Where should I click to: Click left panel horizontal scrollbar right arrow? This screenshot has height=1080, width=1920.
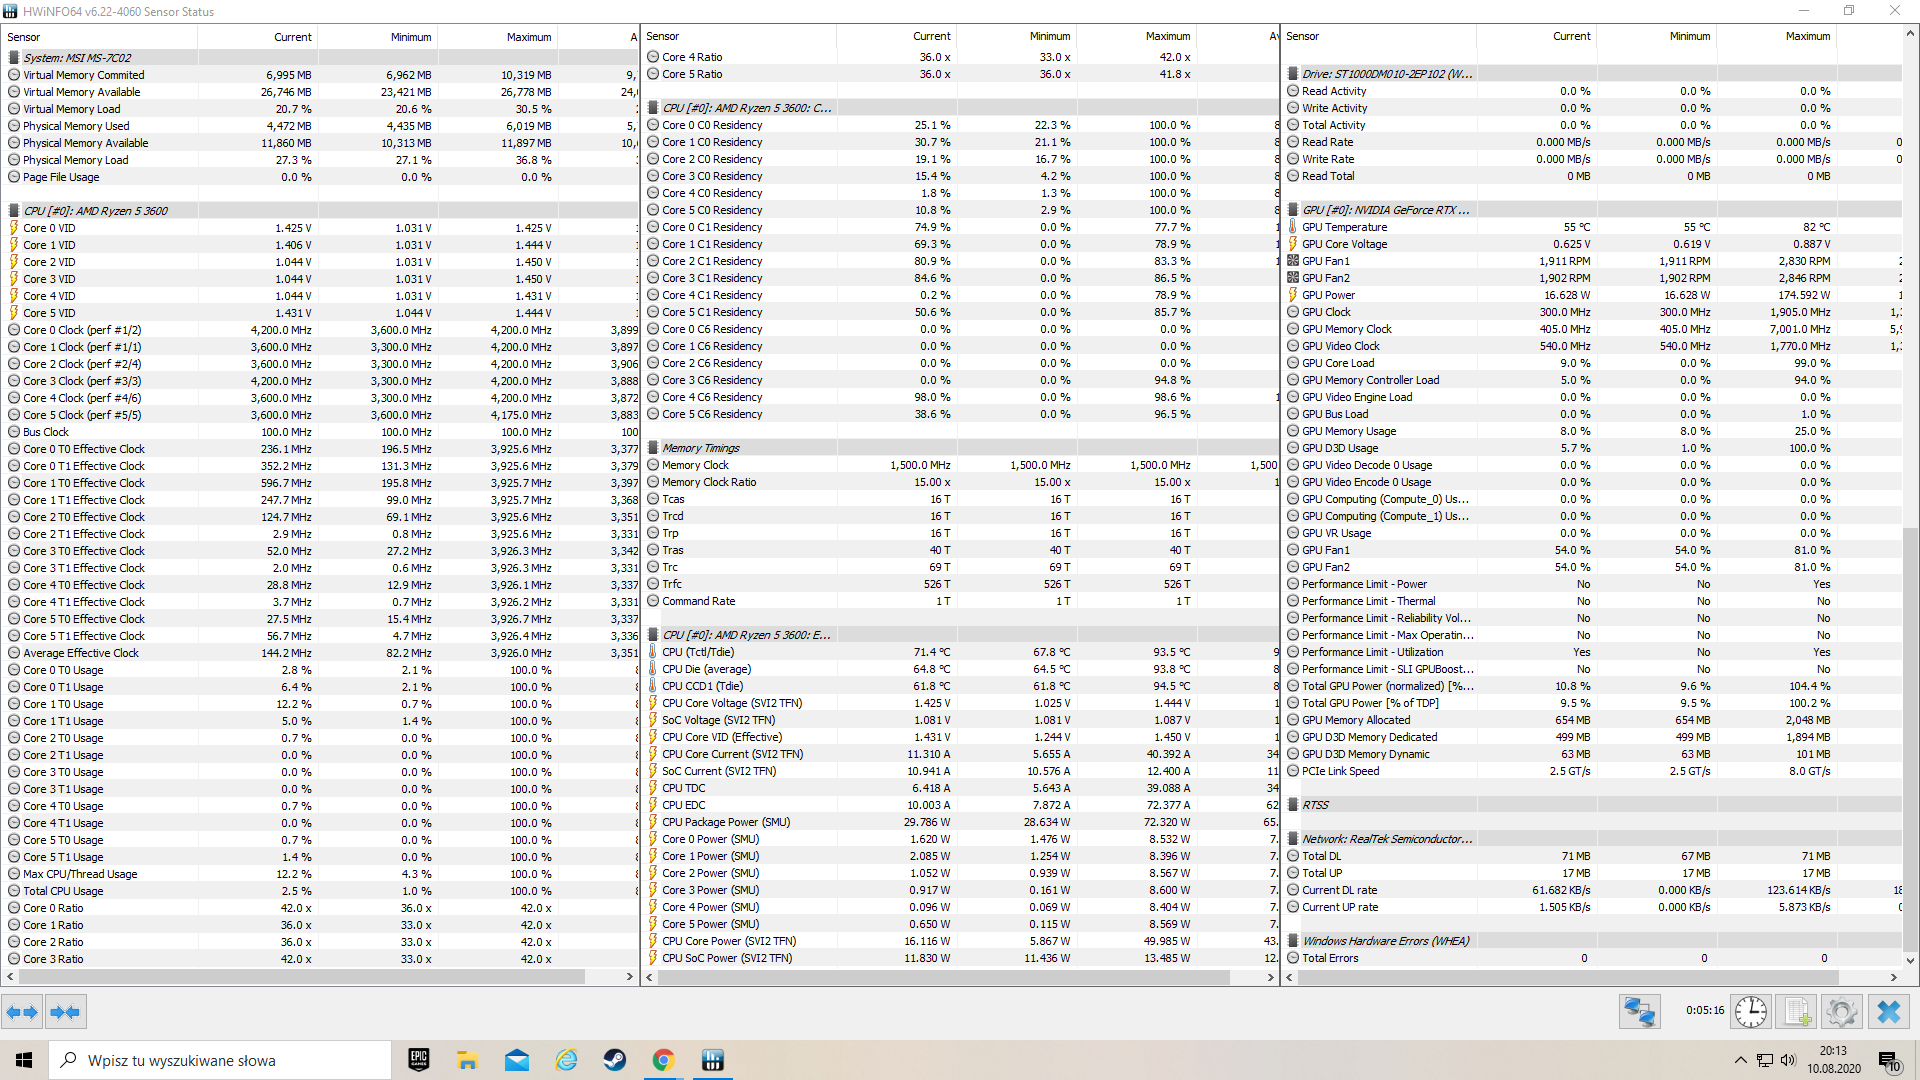(630, 976)
